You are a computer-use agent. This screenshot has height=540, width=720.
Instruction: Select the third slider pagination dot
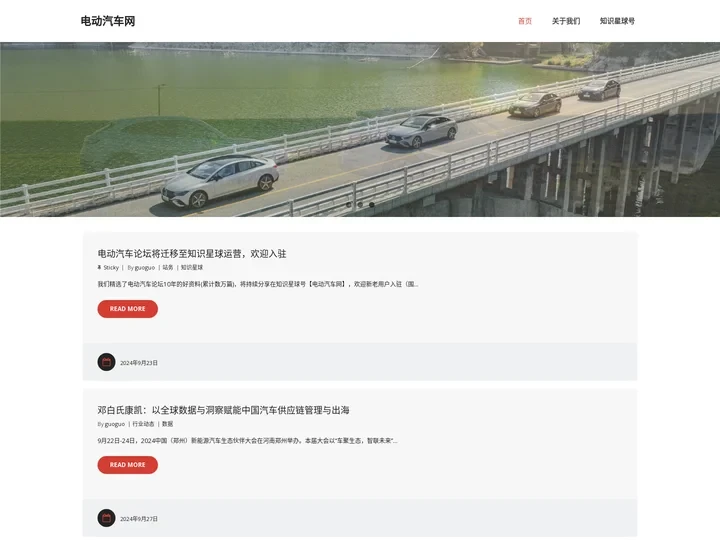point(371,204)
